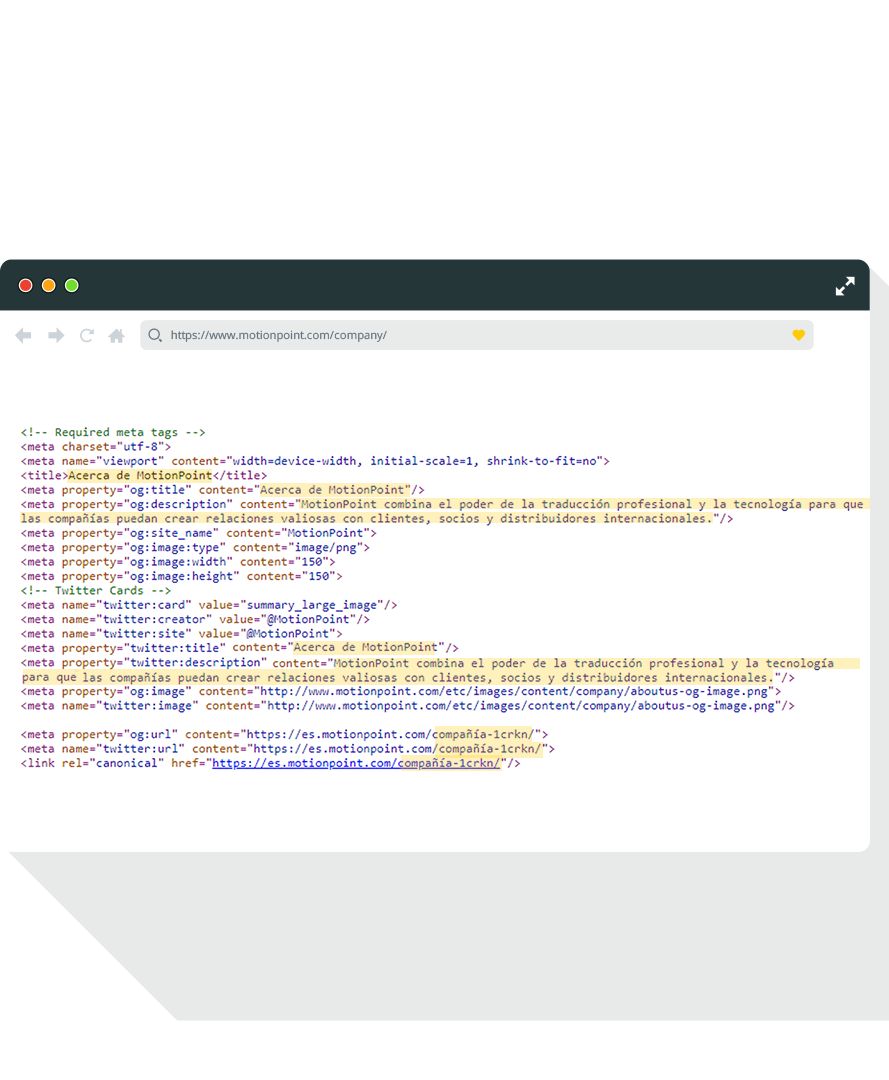Viewport: 889px width, 1080px height.
Task: Close the window with the red button
Action: 26,286
